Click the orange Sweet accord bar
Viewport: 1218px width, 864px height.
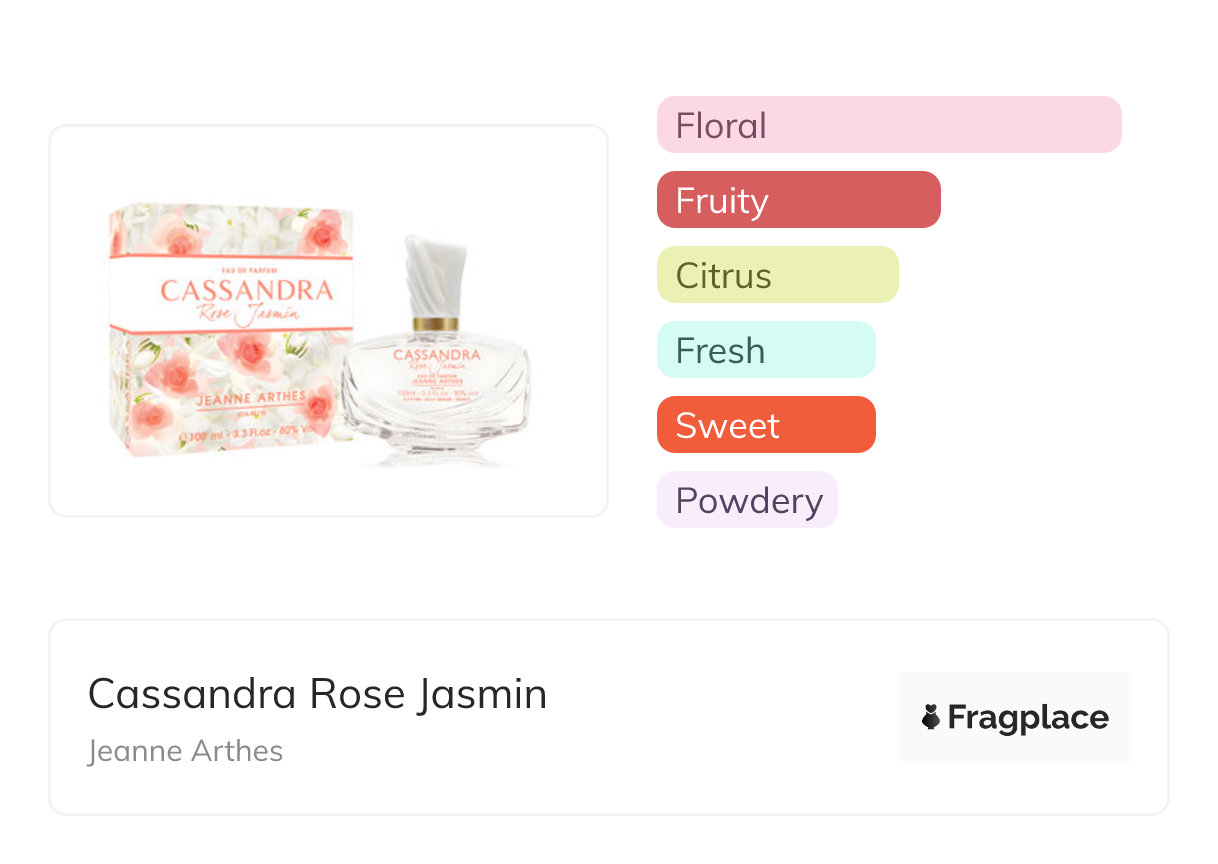766,425
